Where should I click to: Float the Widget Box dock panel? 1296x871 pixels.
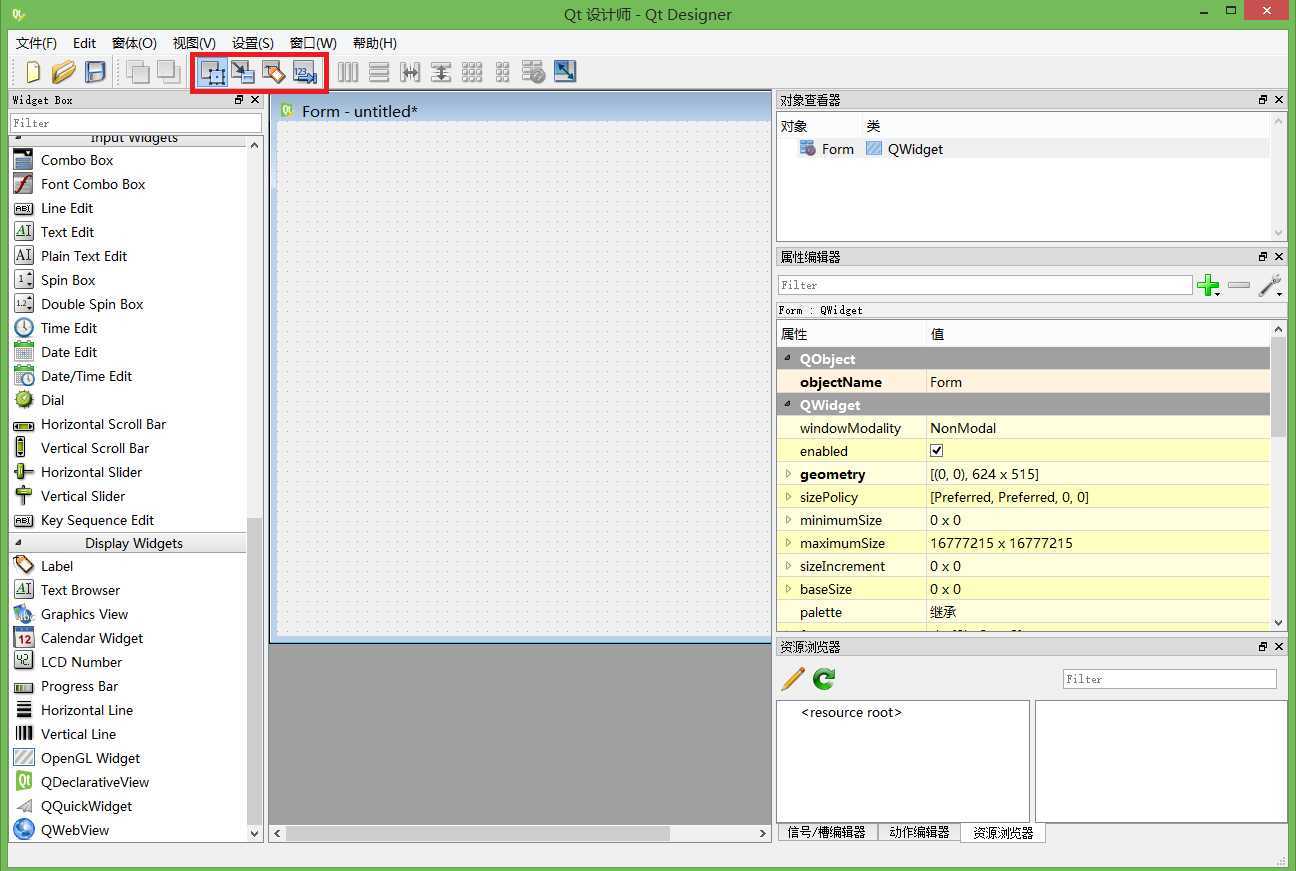[239, 100]
